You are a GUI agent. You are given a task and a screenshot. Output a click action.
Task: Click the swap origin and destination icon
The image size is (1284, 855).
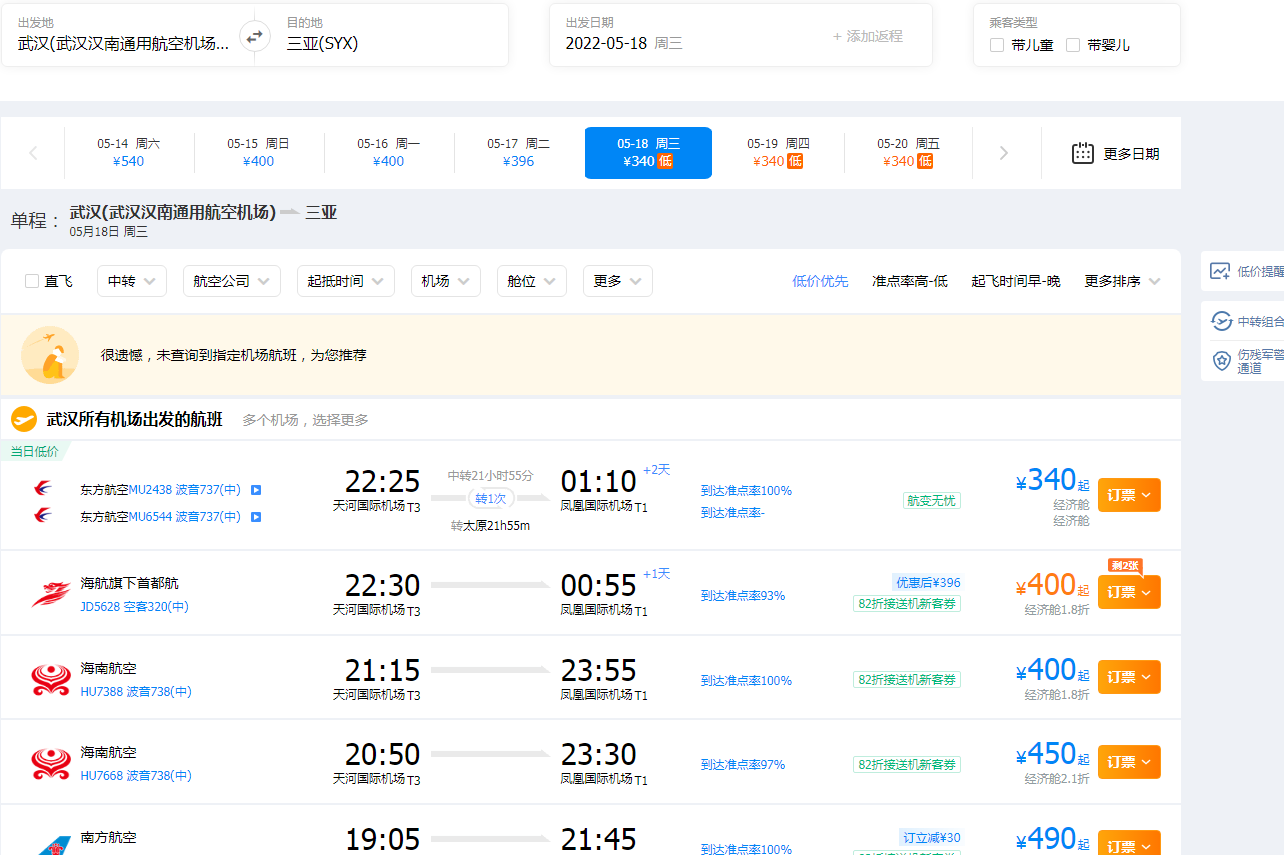254,35
